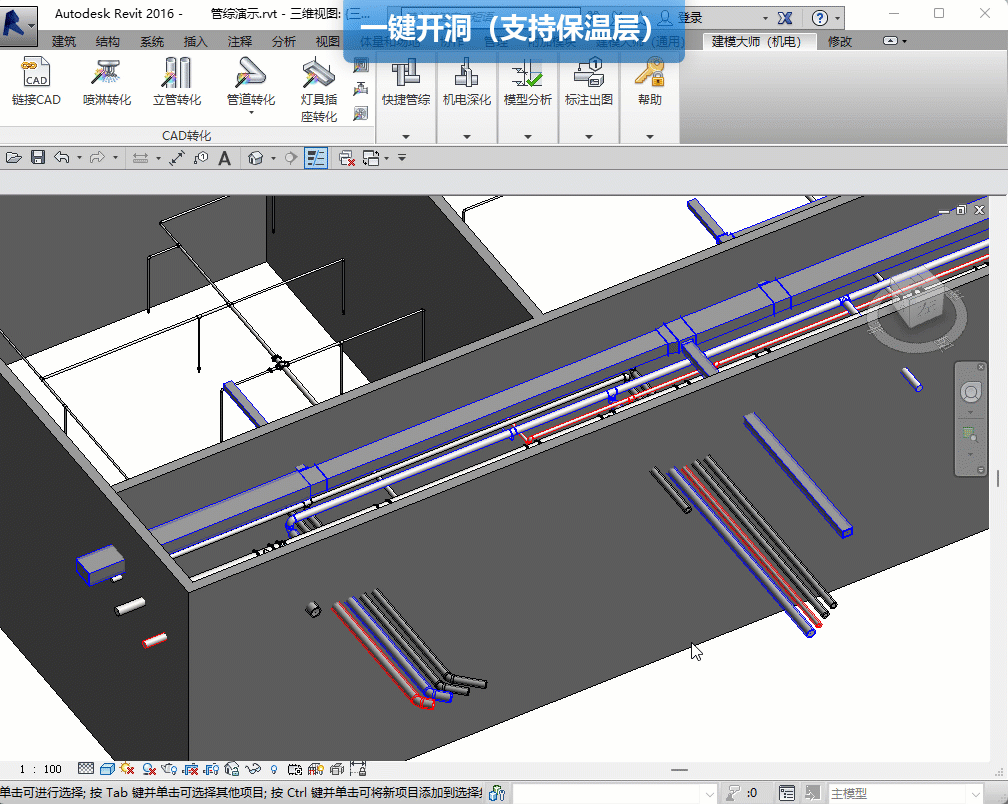The width and height of the screenshot is (1008, 804).
Task: Open the 修改 ribbon tab
Action: [x=840, y=41]
